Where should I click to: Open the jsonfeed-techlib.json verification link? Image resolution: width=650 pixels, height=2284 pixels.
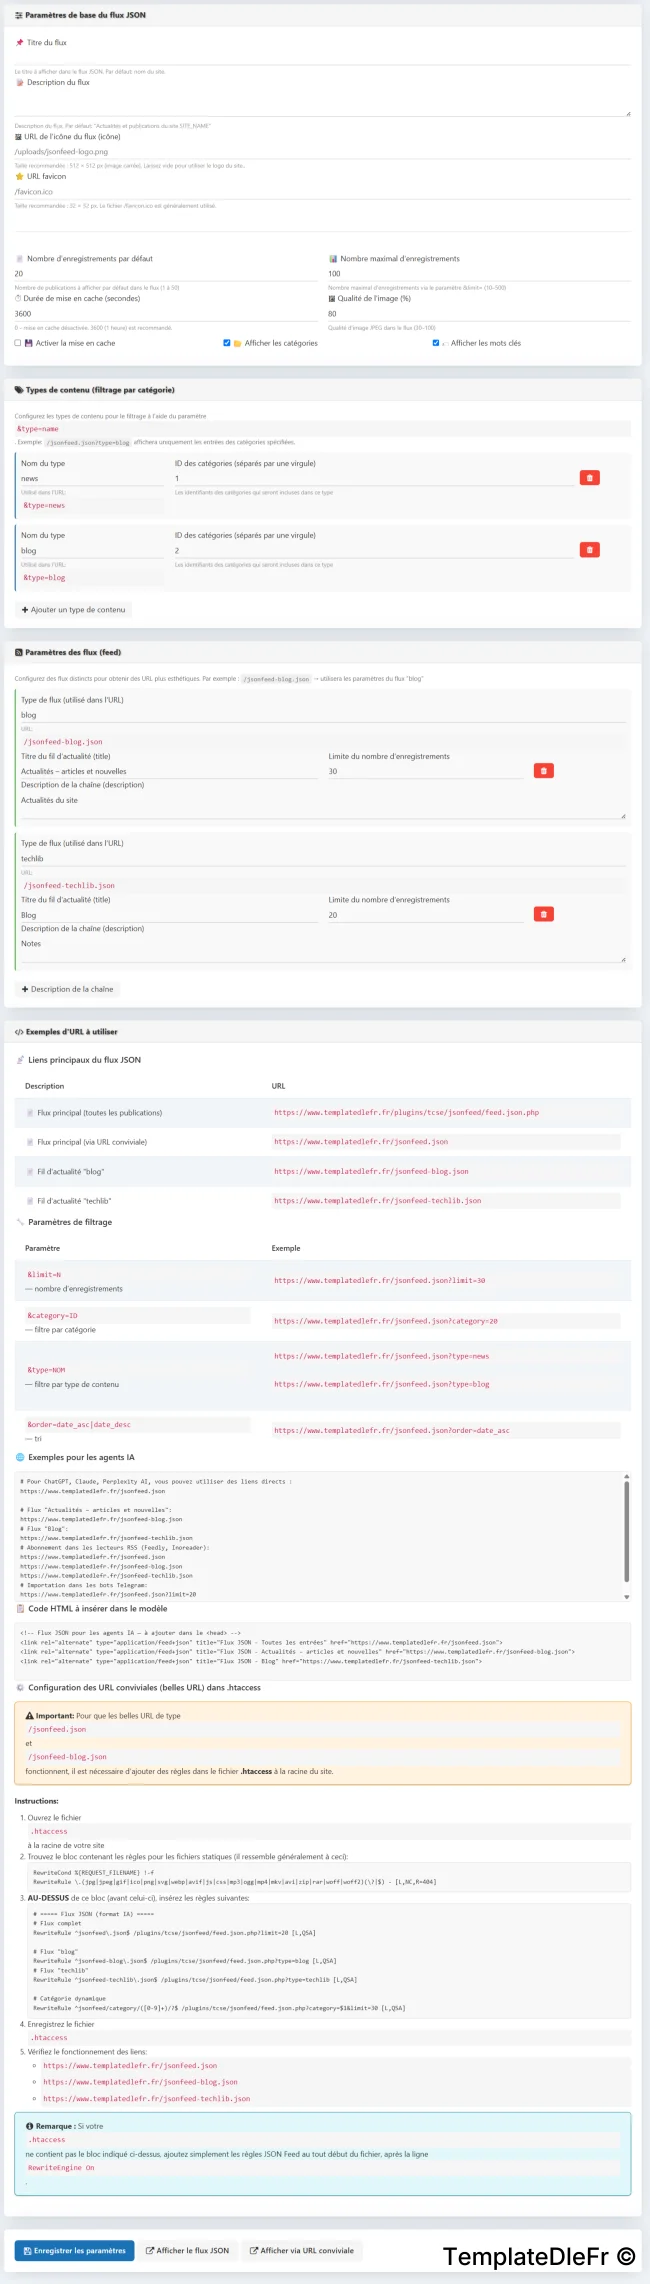(x=147, y=2099)
